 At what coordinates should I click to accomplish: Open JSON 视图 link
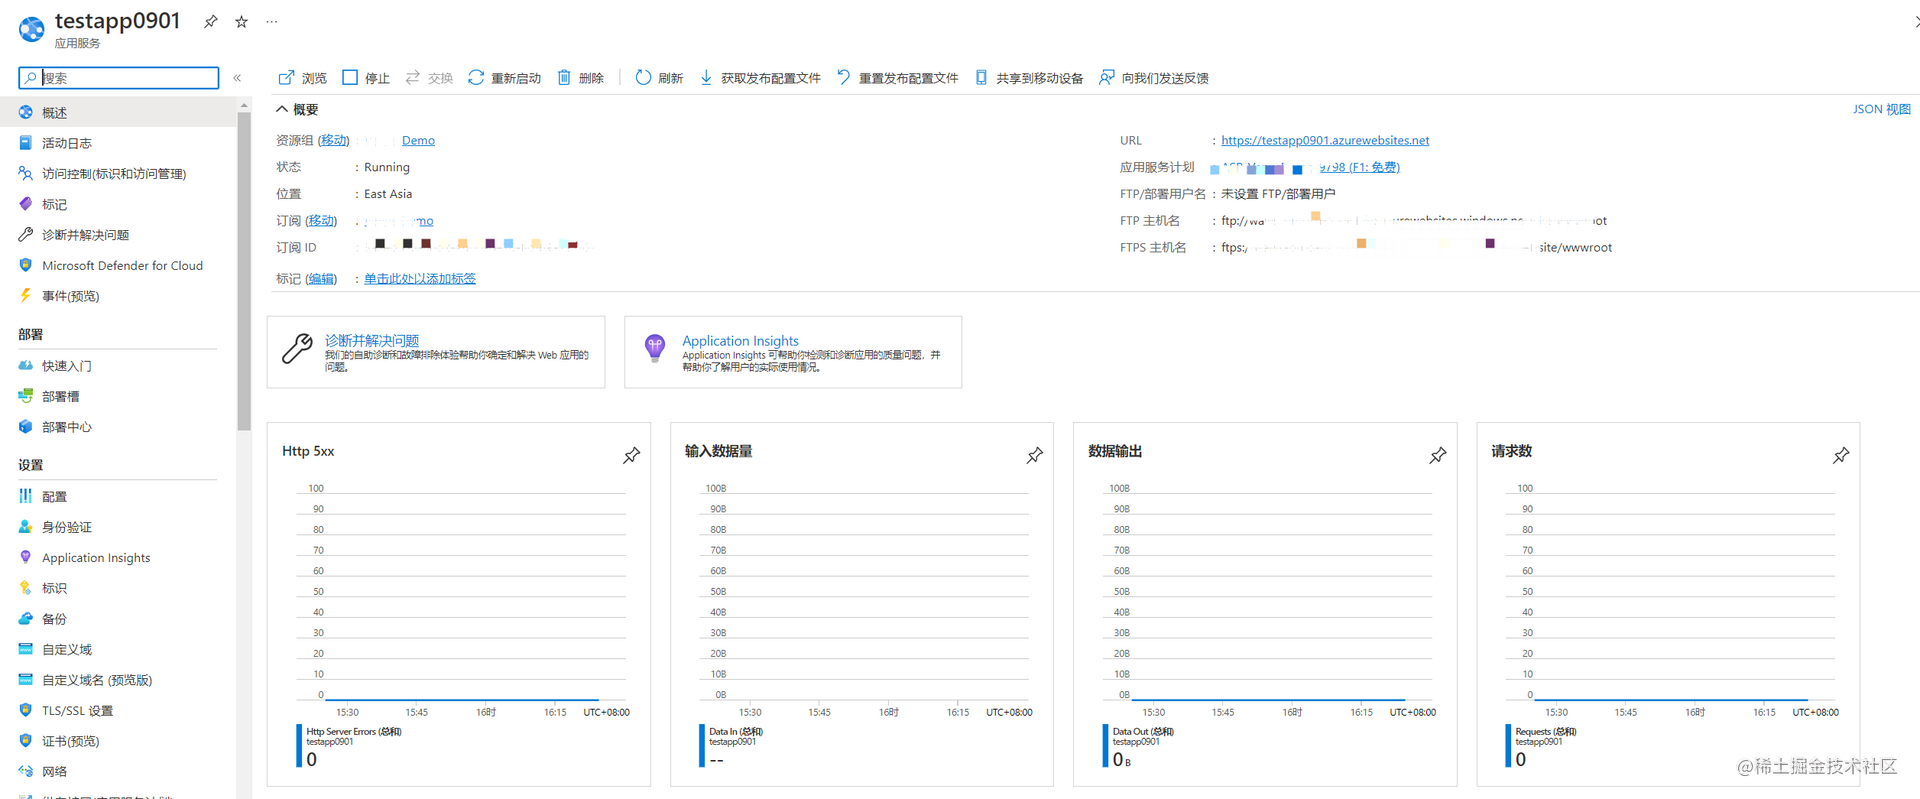1881,109
